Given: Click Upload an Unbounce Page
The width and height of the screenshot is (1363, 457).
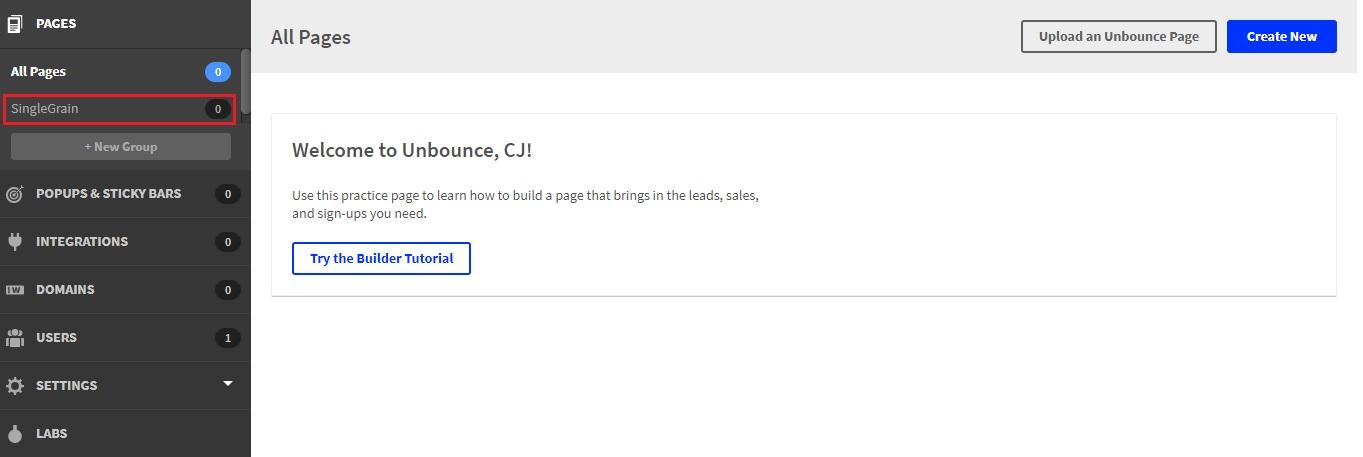Looking at the screenshot, I should point(1118,37).
